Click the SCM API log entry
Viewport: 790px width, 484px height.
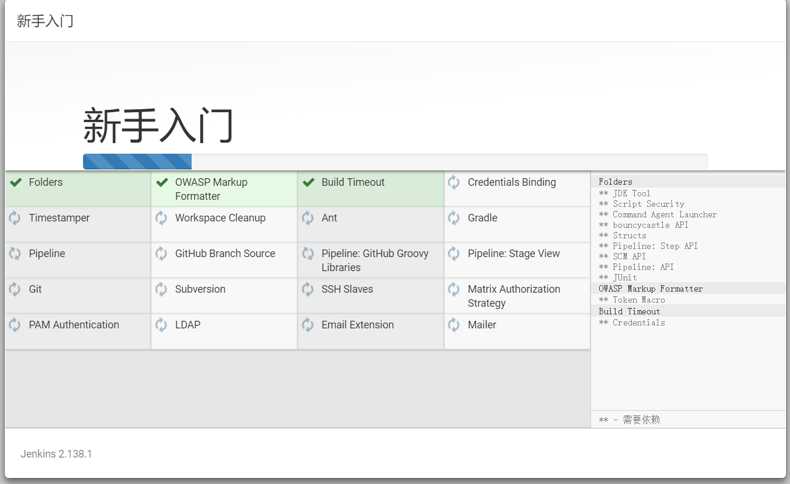[622, 256]
